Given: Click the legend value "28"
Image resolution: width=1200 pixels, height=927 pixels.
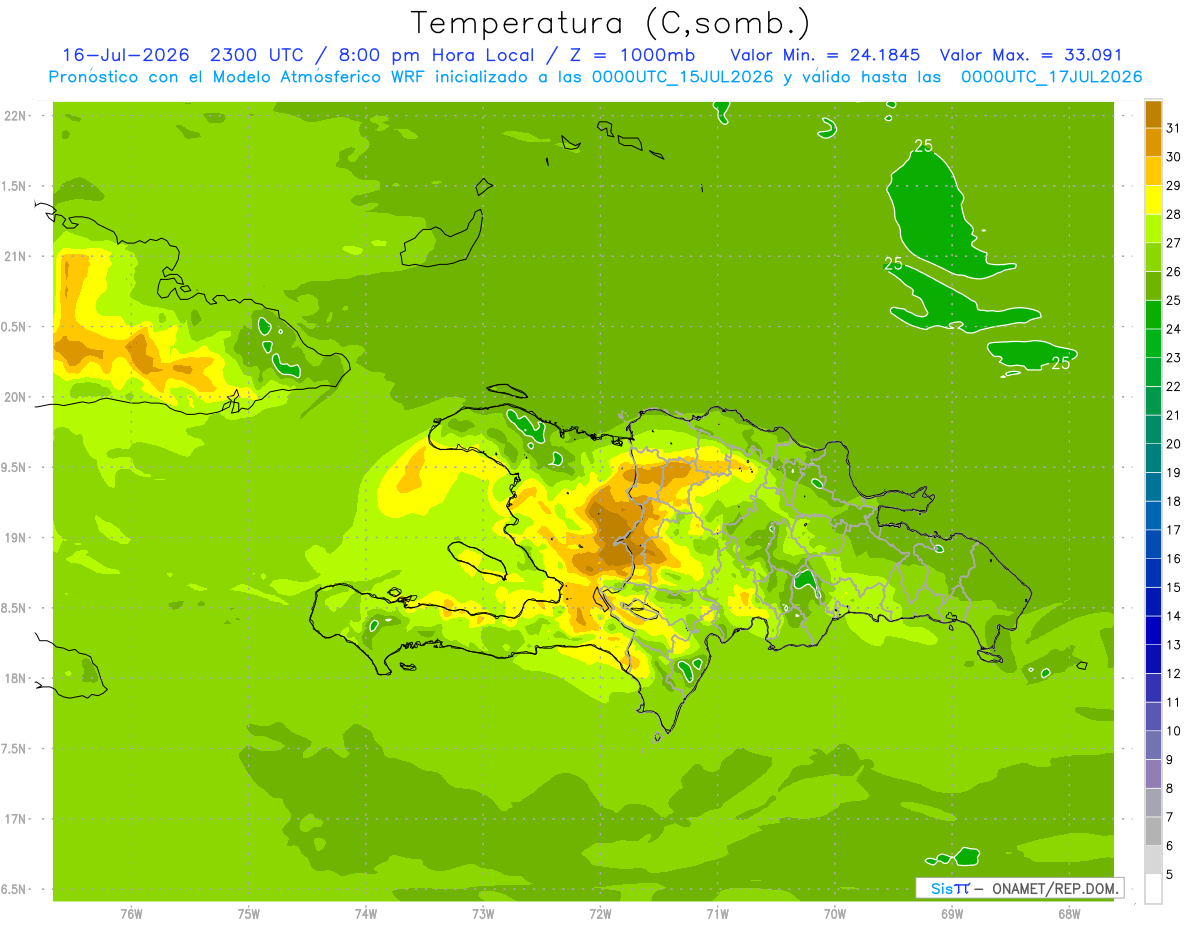Looking at the screenshot, I should [x=1174, y=214].
